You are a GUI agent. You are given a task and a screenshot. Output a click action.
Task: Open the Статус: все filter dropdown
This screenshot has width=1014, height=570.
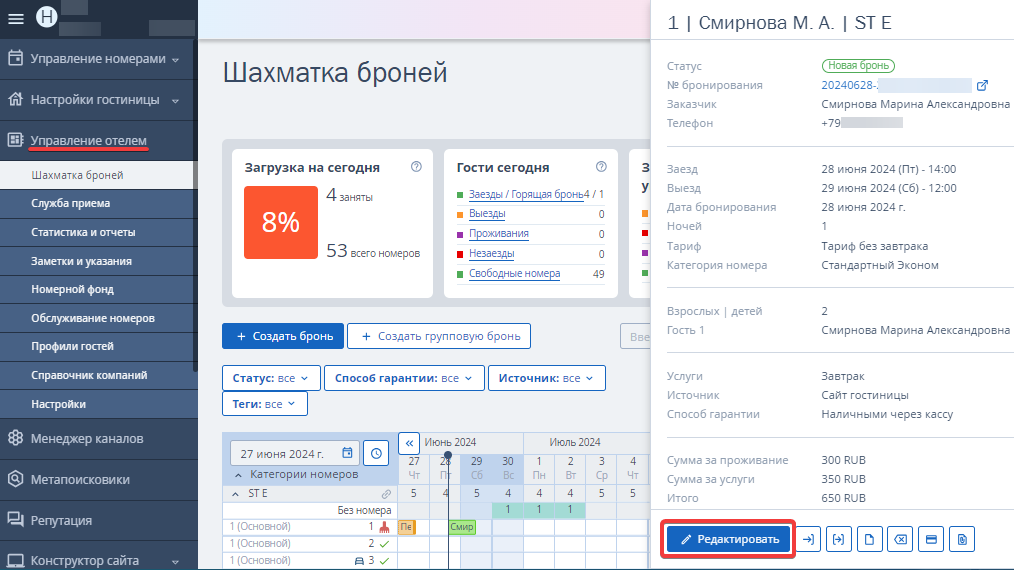coord(271,378)
